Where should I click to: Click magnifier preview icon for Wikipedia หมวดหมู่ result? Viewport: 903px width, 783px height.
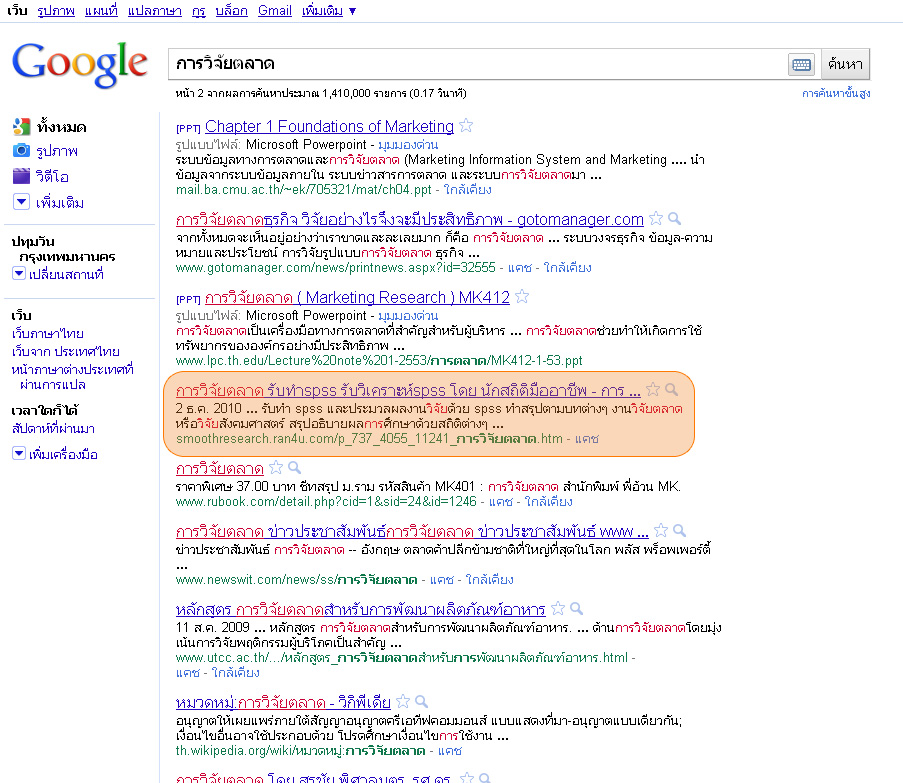pos(422,701)
